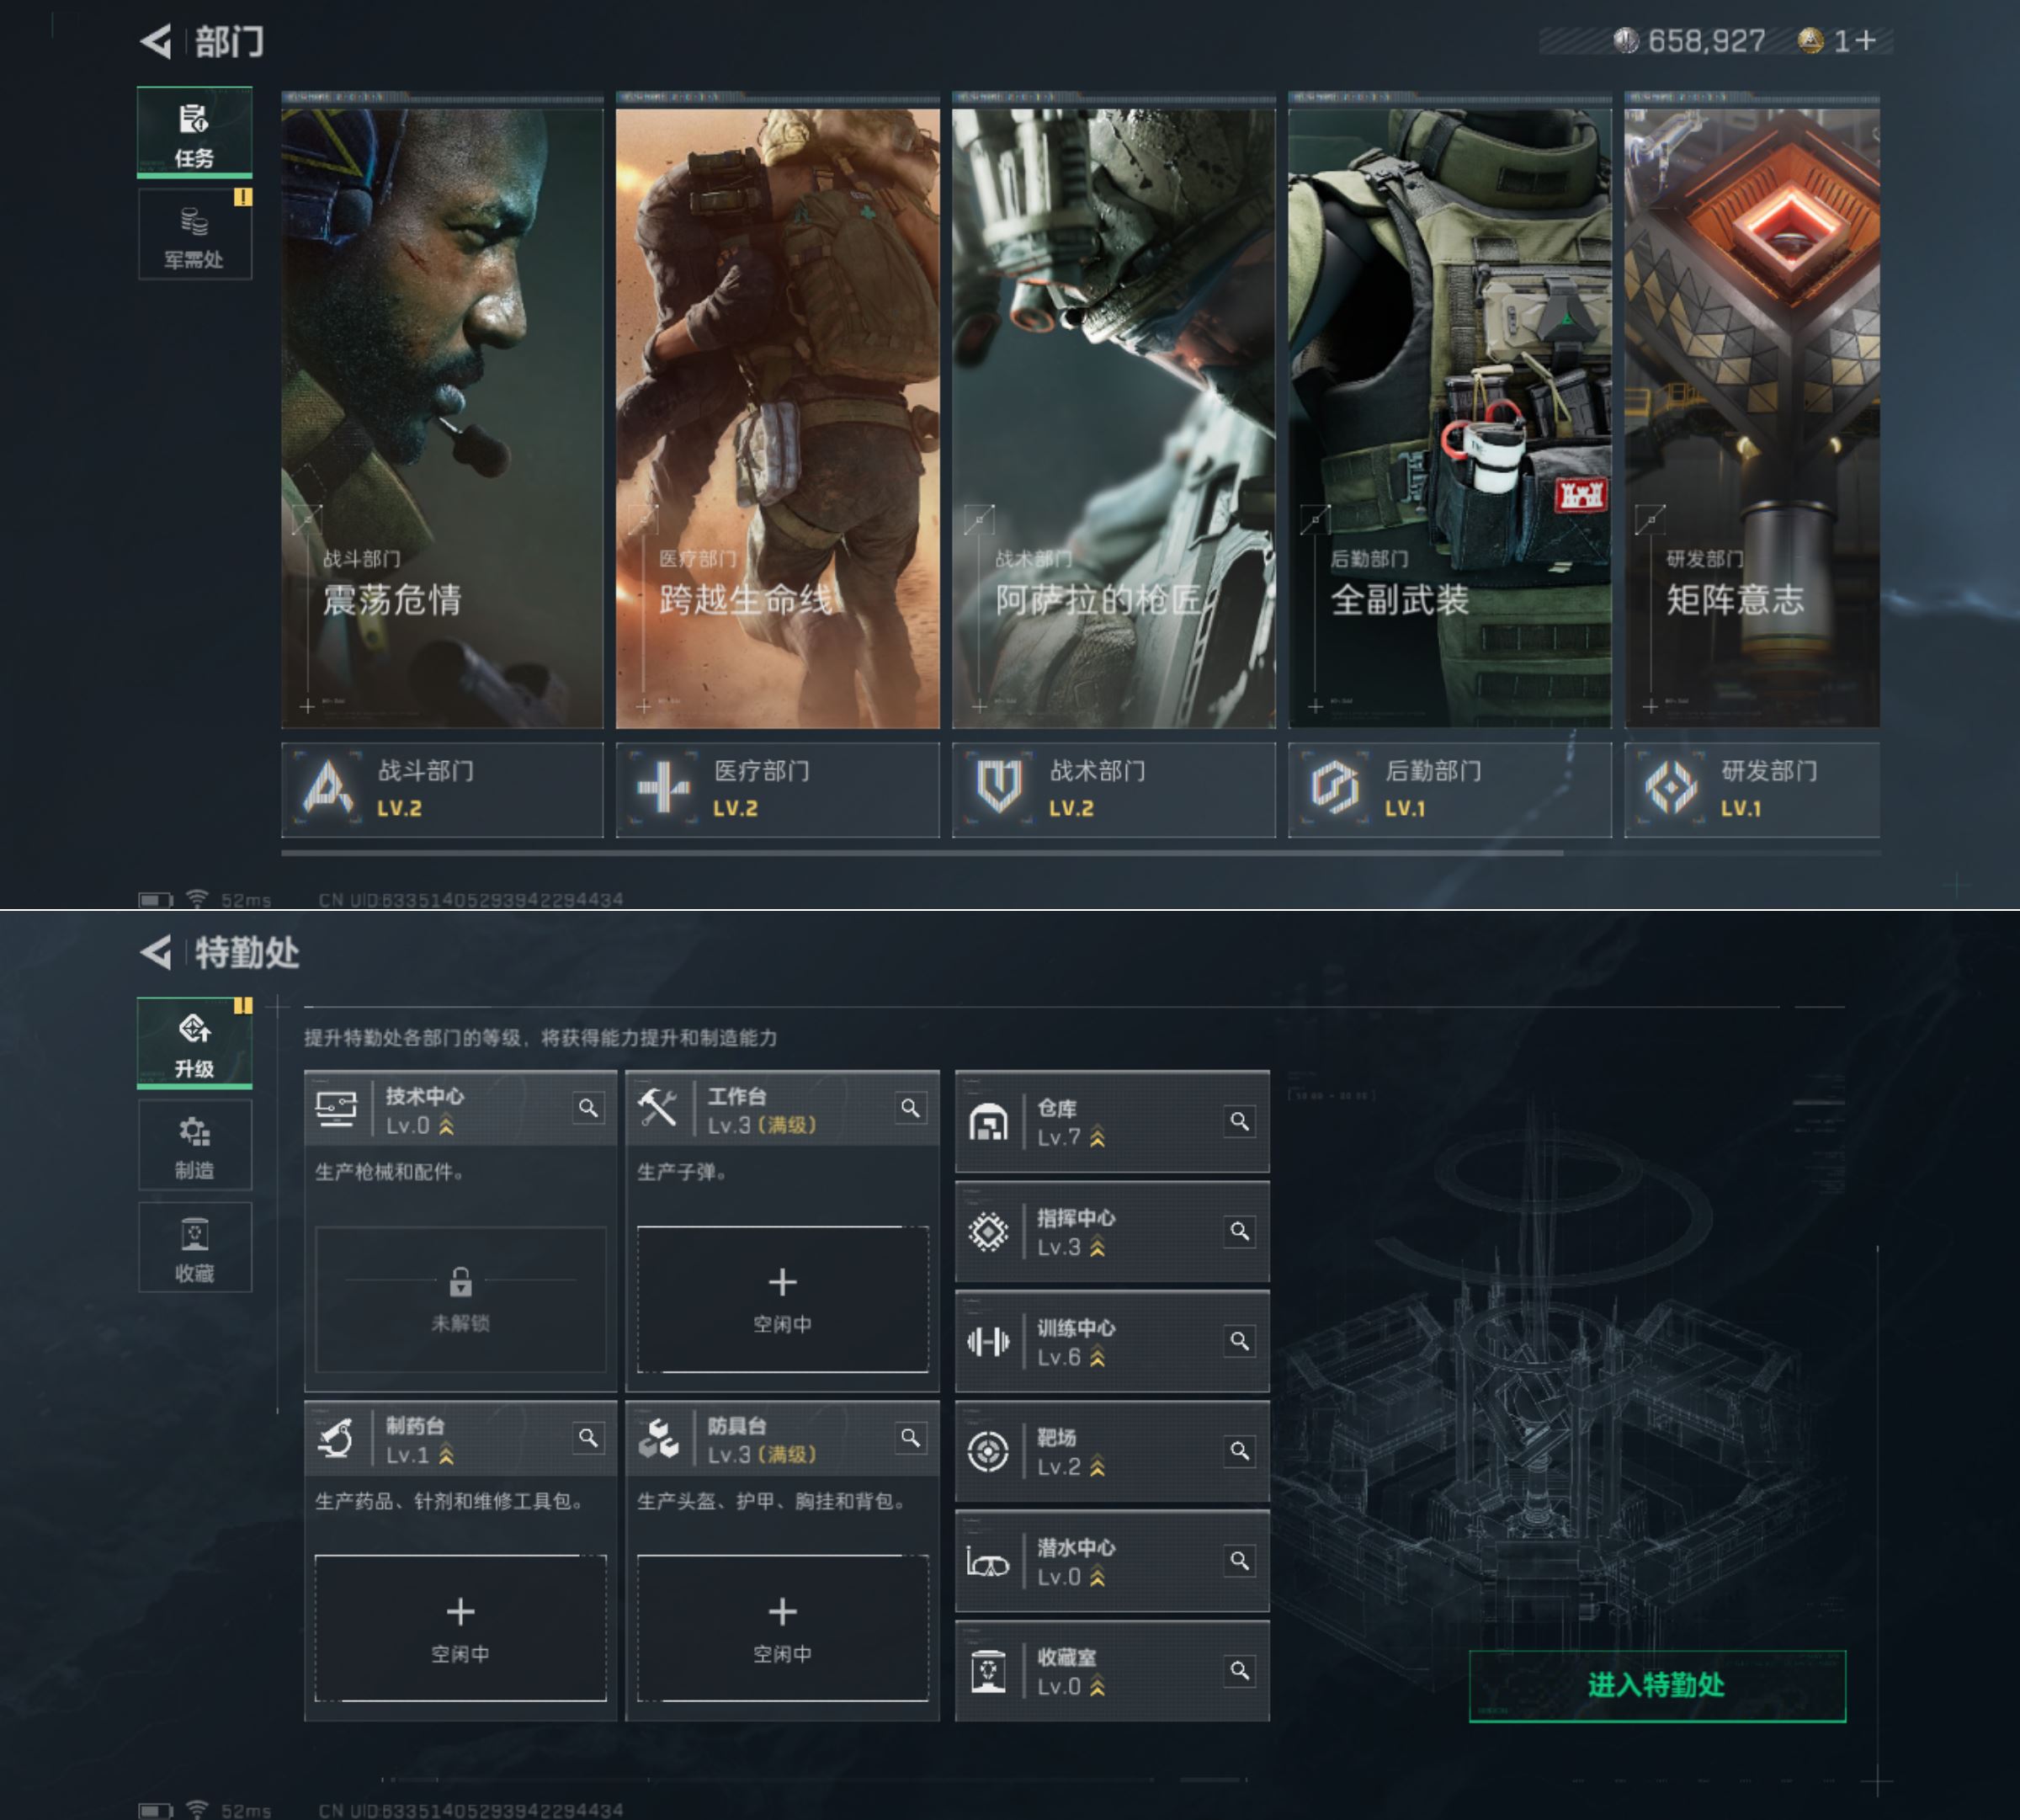Click the 医疗部门 cross icon
The height and width of the screenshot is (1820, 2020).
pyautogui.click(x=664, y=787)
